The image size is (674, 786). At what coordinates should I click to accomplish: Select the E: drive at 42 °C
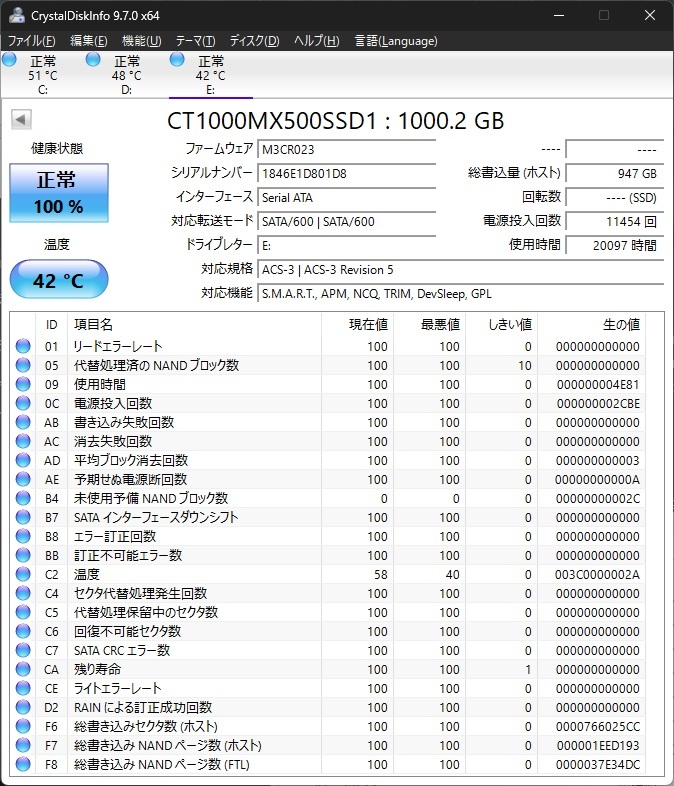click(210, 75)
